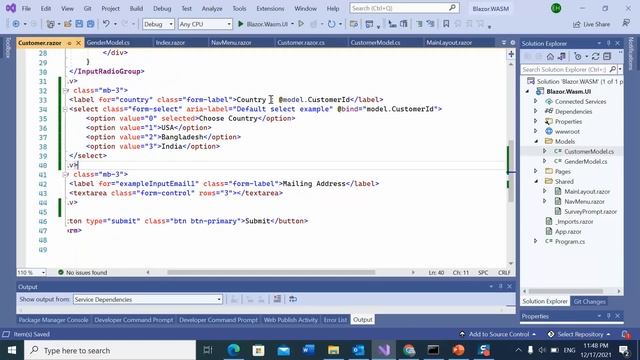Open the Build menu
Viewport: 640px width, 360px height.
136,8
